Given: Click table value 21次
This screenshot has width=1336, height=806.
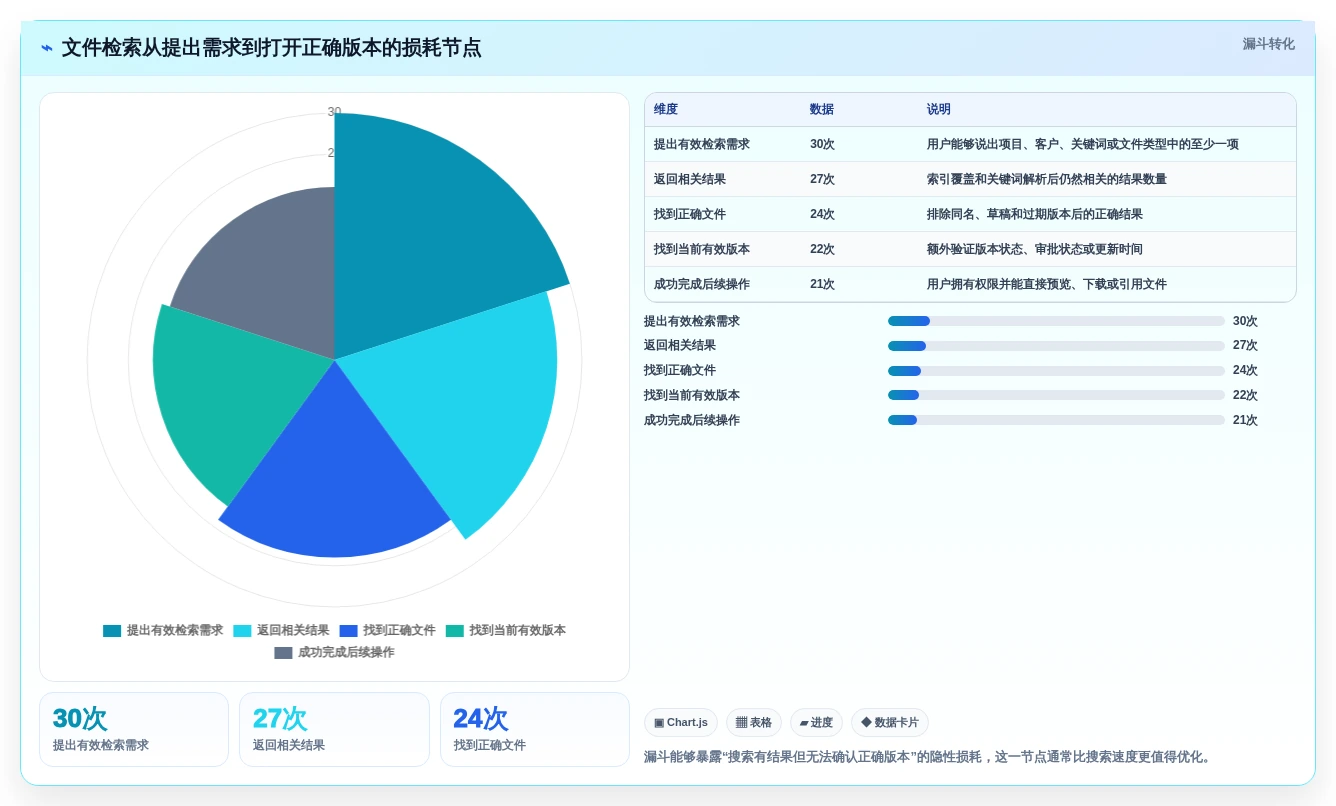Looking at the screenshot, I should (x=822, y=284).
